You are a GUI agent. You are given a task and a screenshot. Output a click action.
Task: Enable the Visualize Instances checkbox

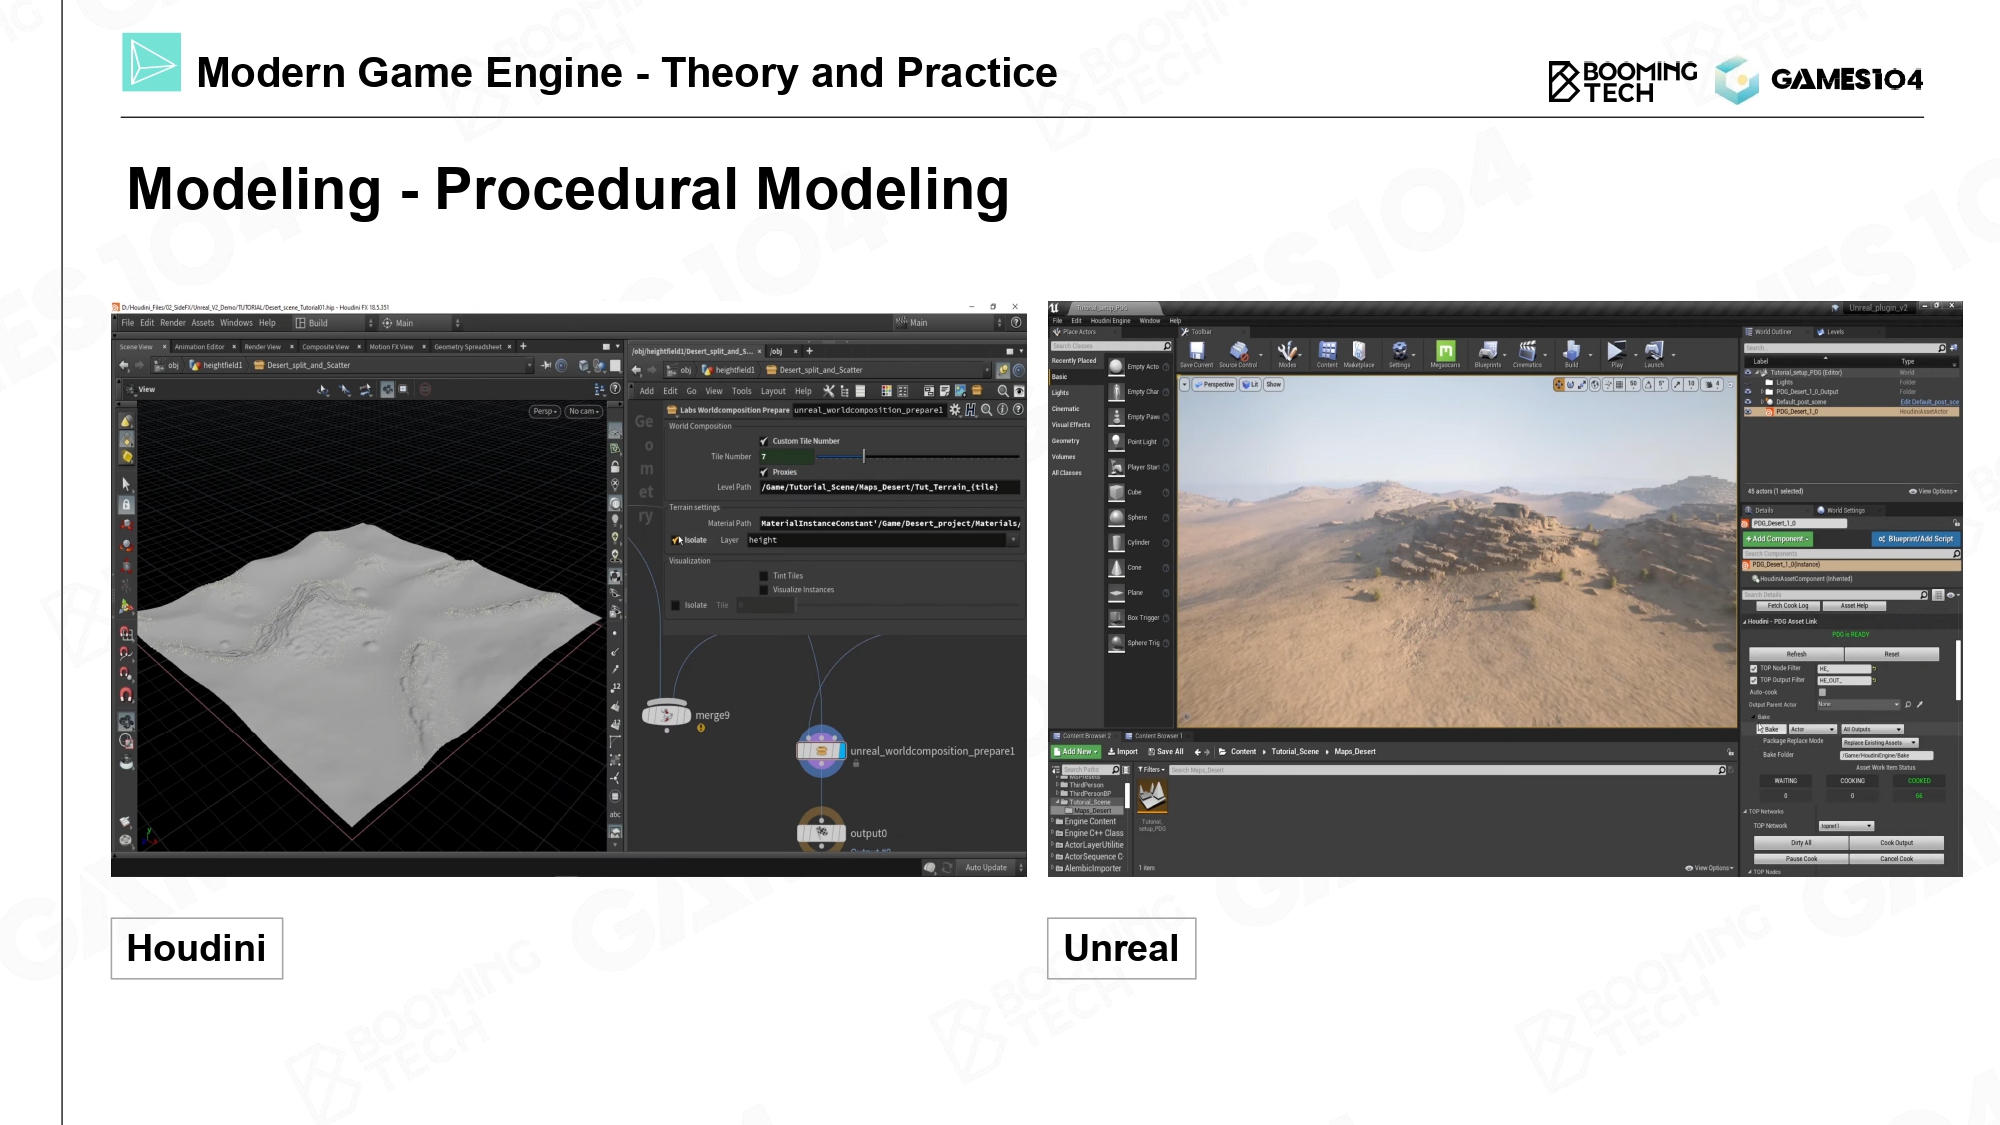pos(764,590)
